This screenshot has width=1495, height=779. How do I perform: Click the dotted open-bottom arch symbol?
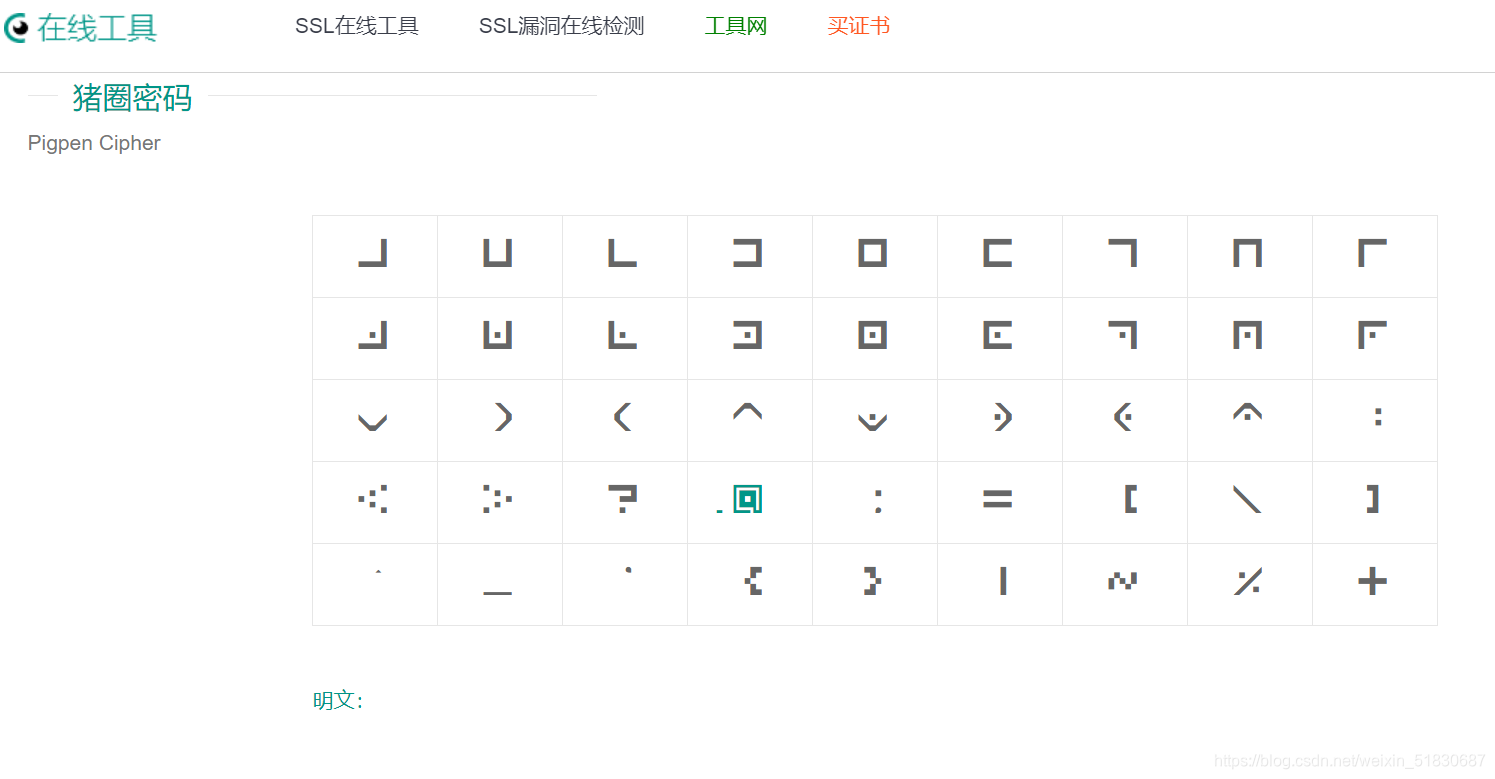(x=1248, y=336)
